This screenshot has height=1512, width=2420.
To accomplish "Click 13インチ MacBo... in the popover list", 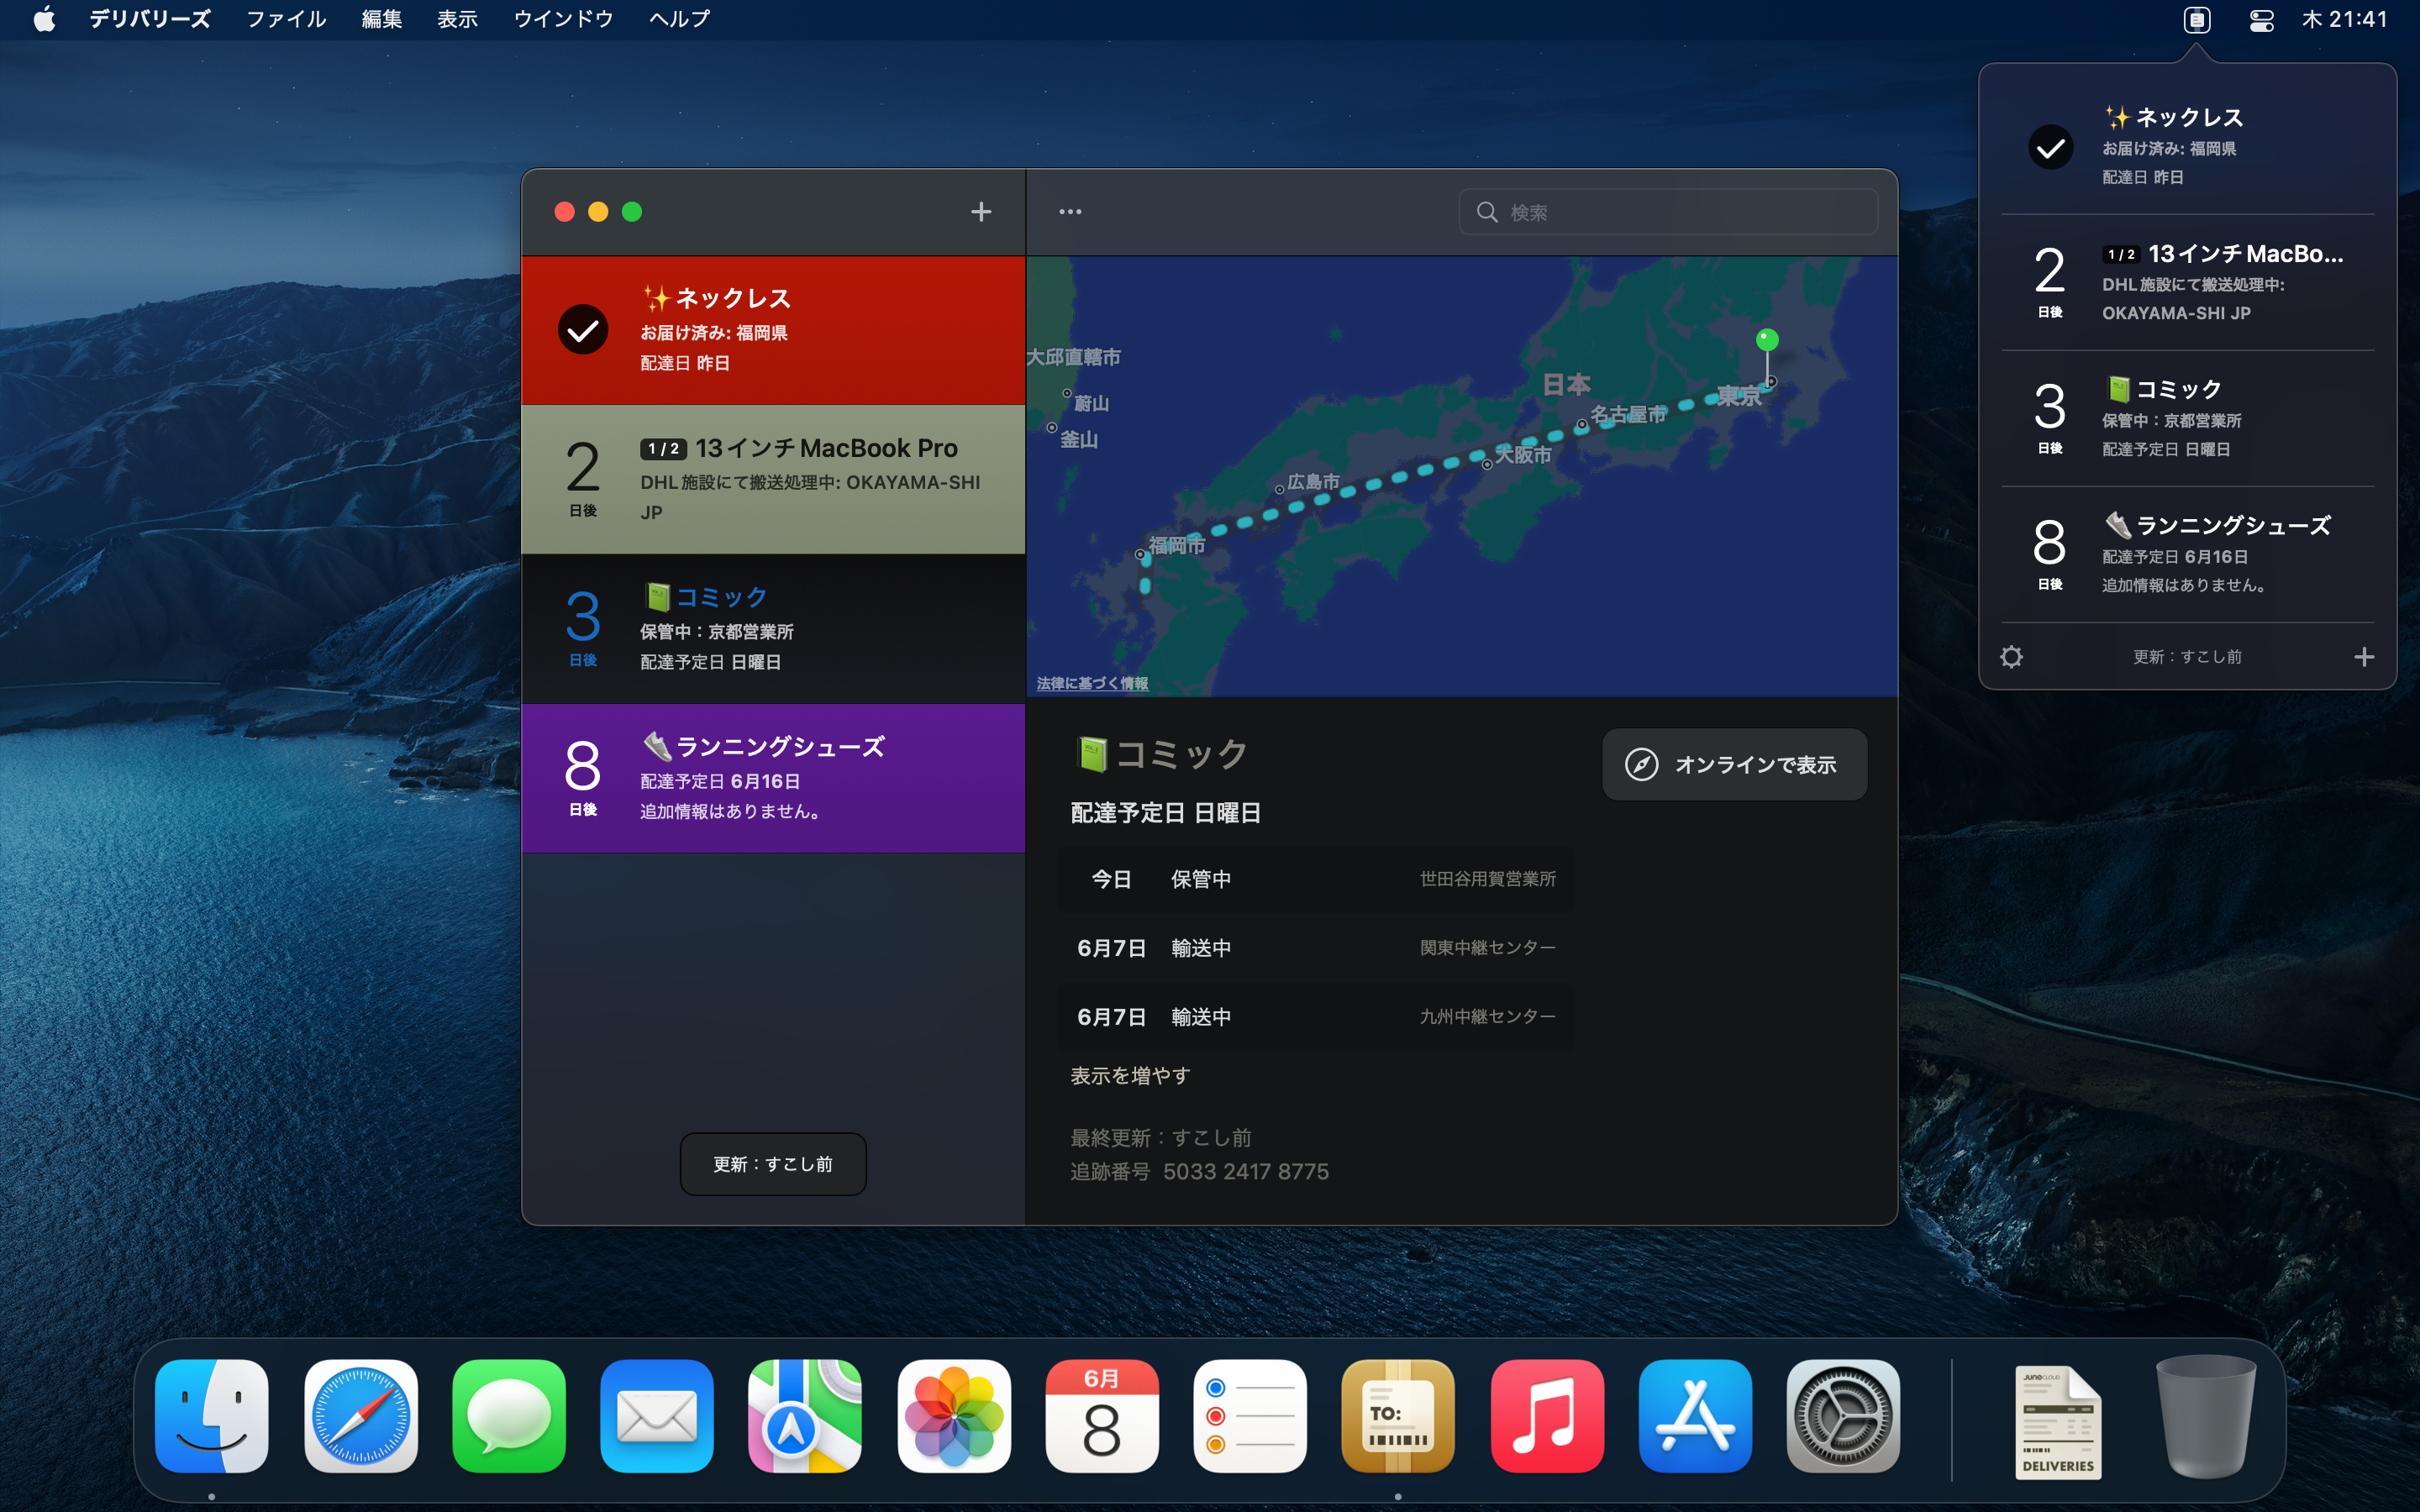I will click(x=2187, y=282).
